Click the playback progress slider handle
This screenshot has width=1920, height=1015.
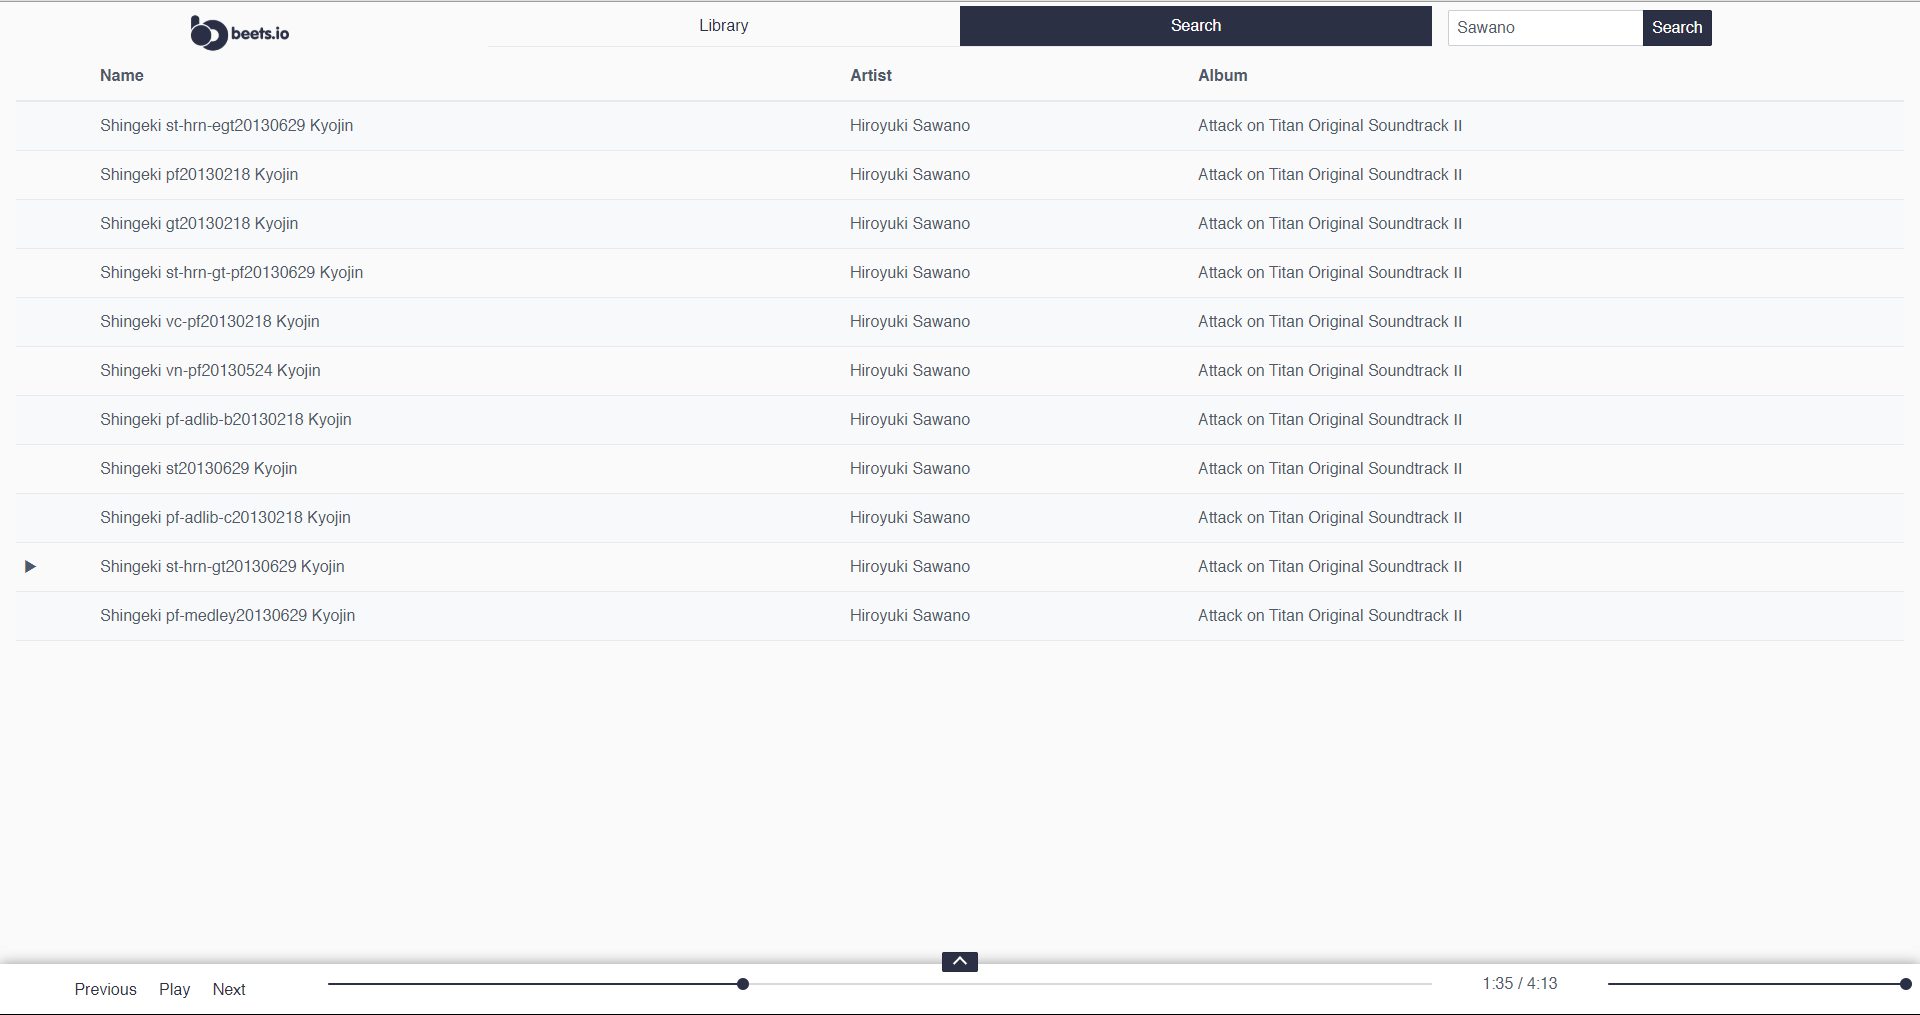click(x=743, y=984)
